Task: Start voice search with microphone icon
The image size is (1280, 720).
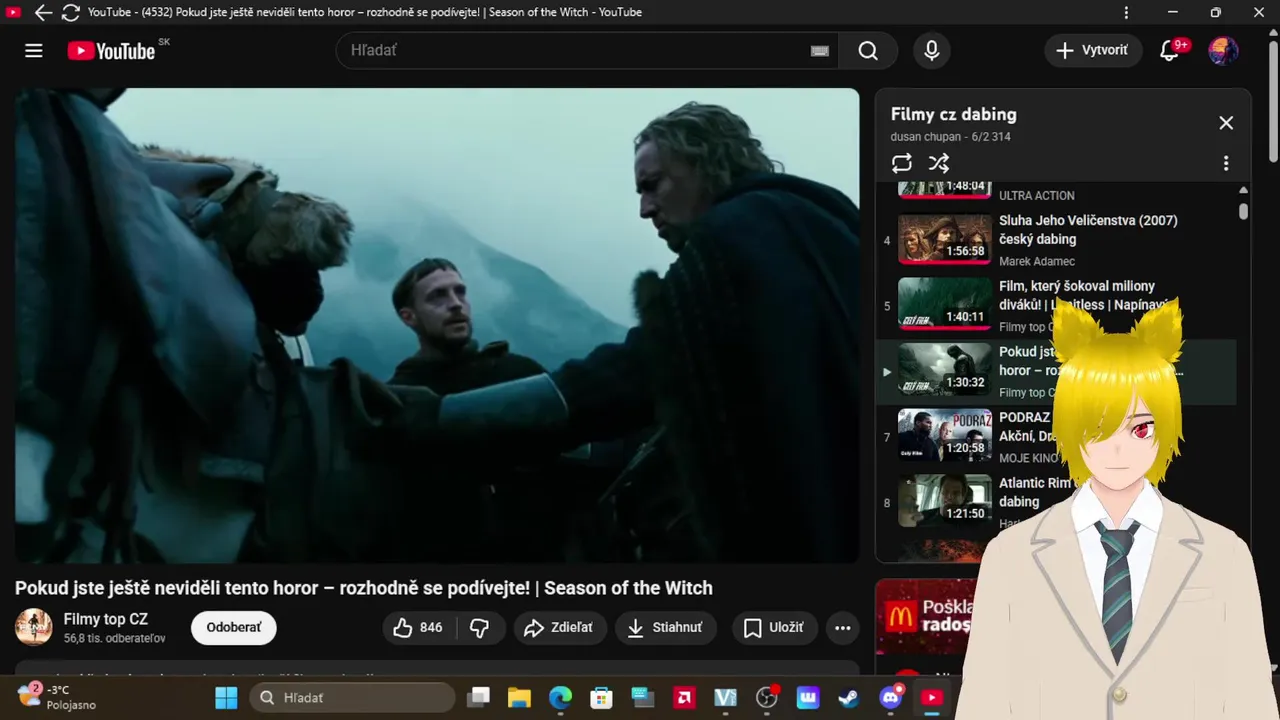Action: click(x=932, y=51)
